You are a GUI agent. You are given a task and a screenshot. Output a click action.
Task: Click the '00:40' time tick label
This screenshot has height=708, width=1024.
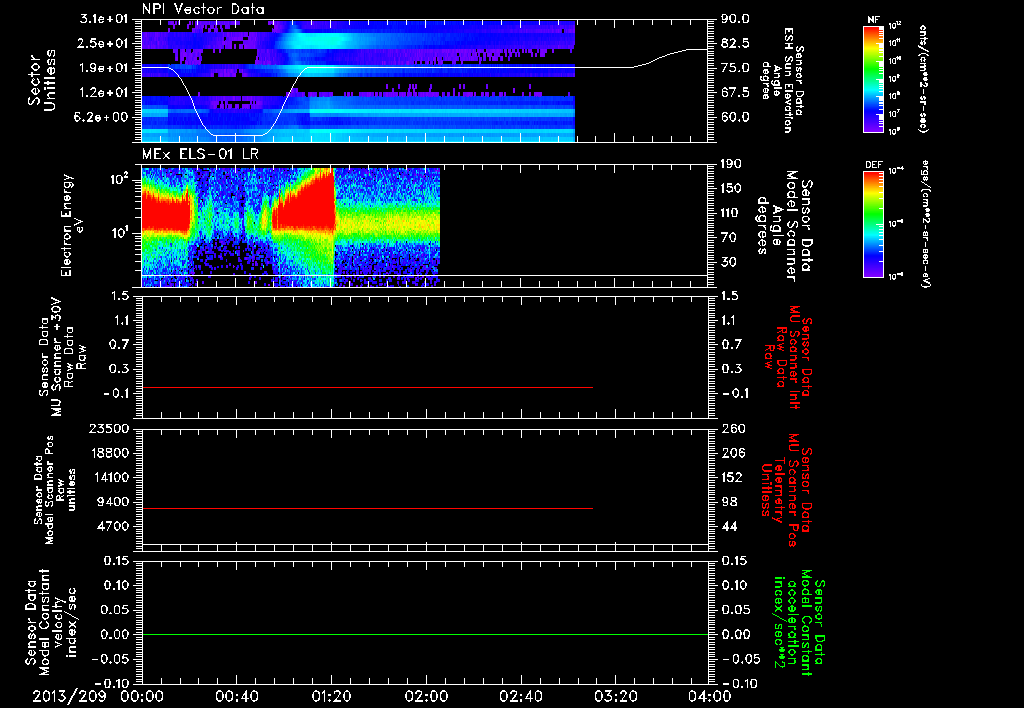(x=236, y=696)
